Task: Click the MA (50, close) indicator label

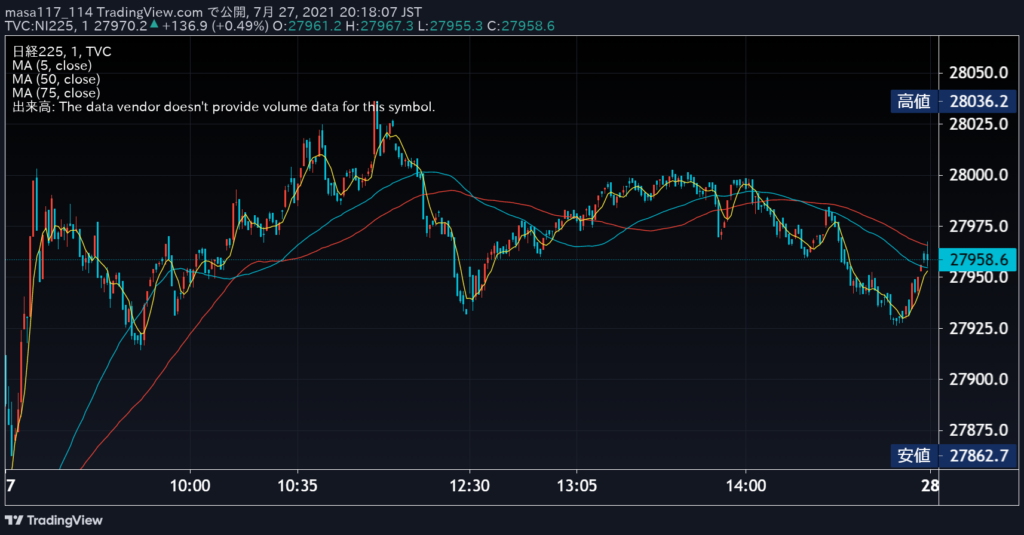Action: tap(56, 79)
